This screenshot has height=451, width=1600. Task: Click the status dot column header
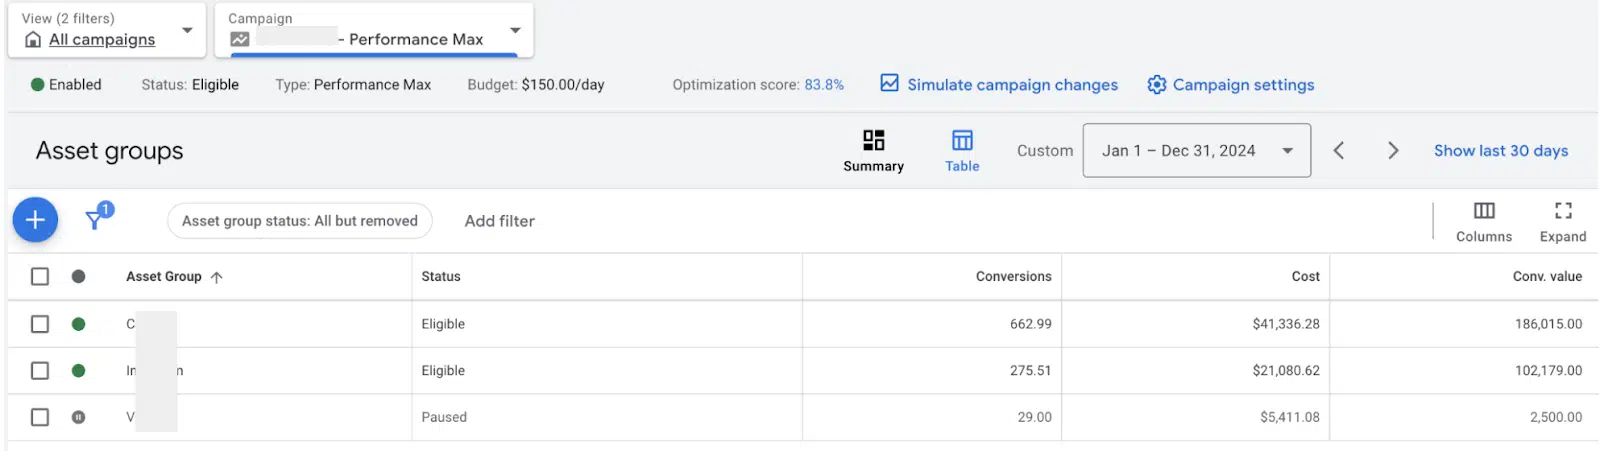(x=78, y=276)
